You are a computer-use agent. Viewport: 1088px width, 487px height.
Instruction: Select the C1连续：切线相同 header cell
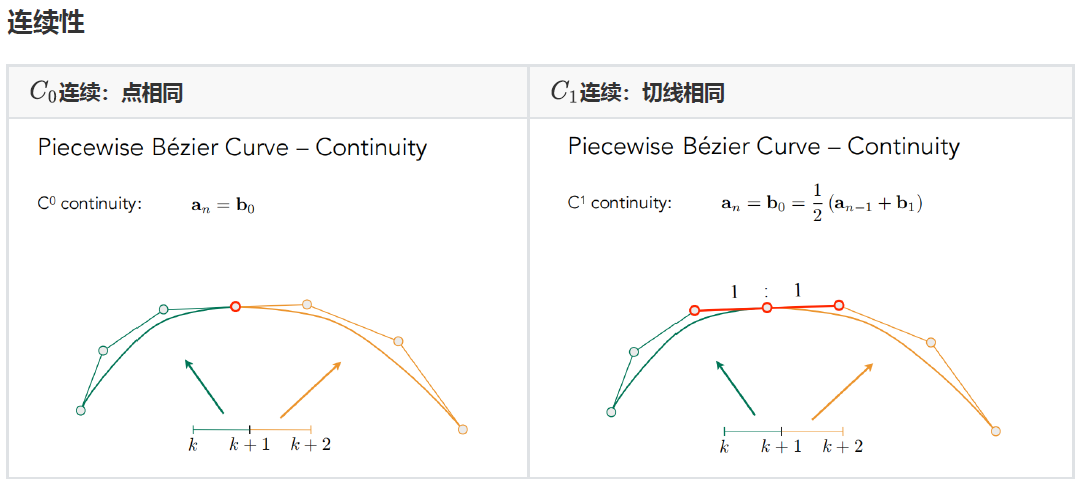pyautogui.click(x=637, y=93)
